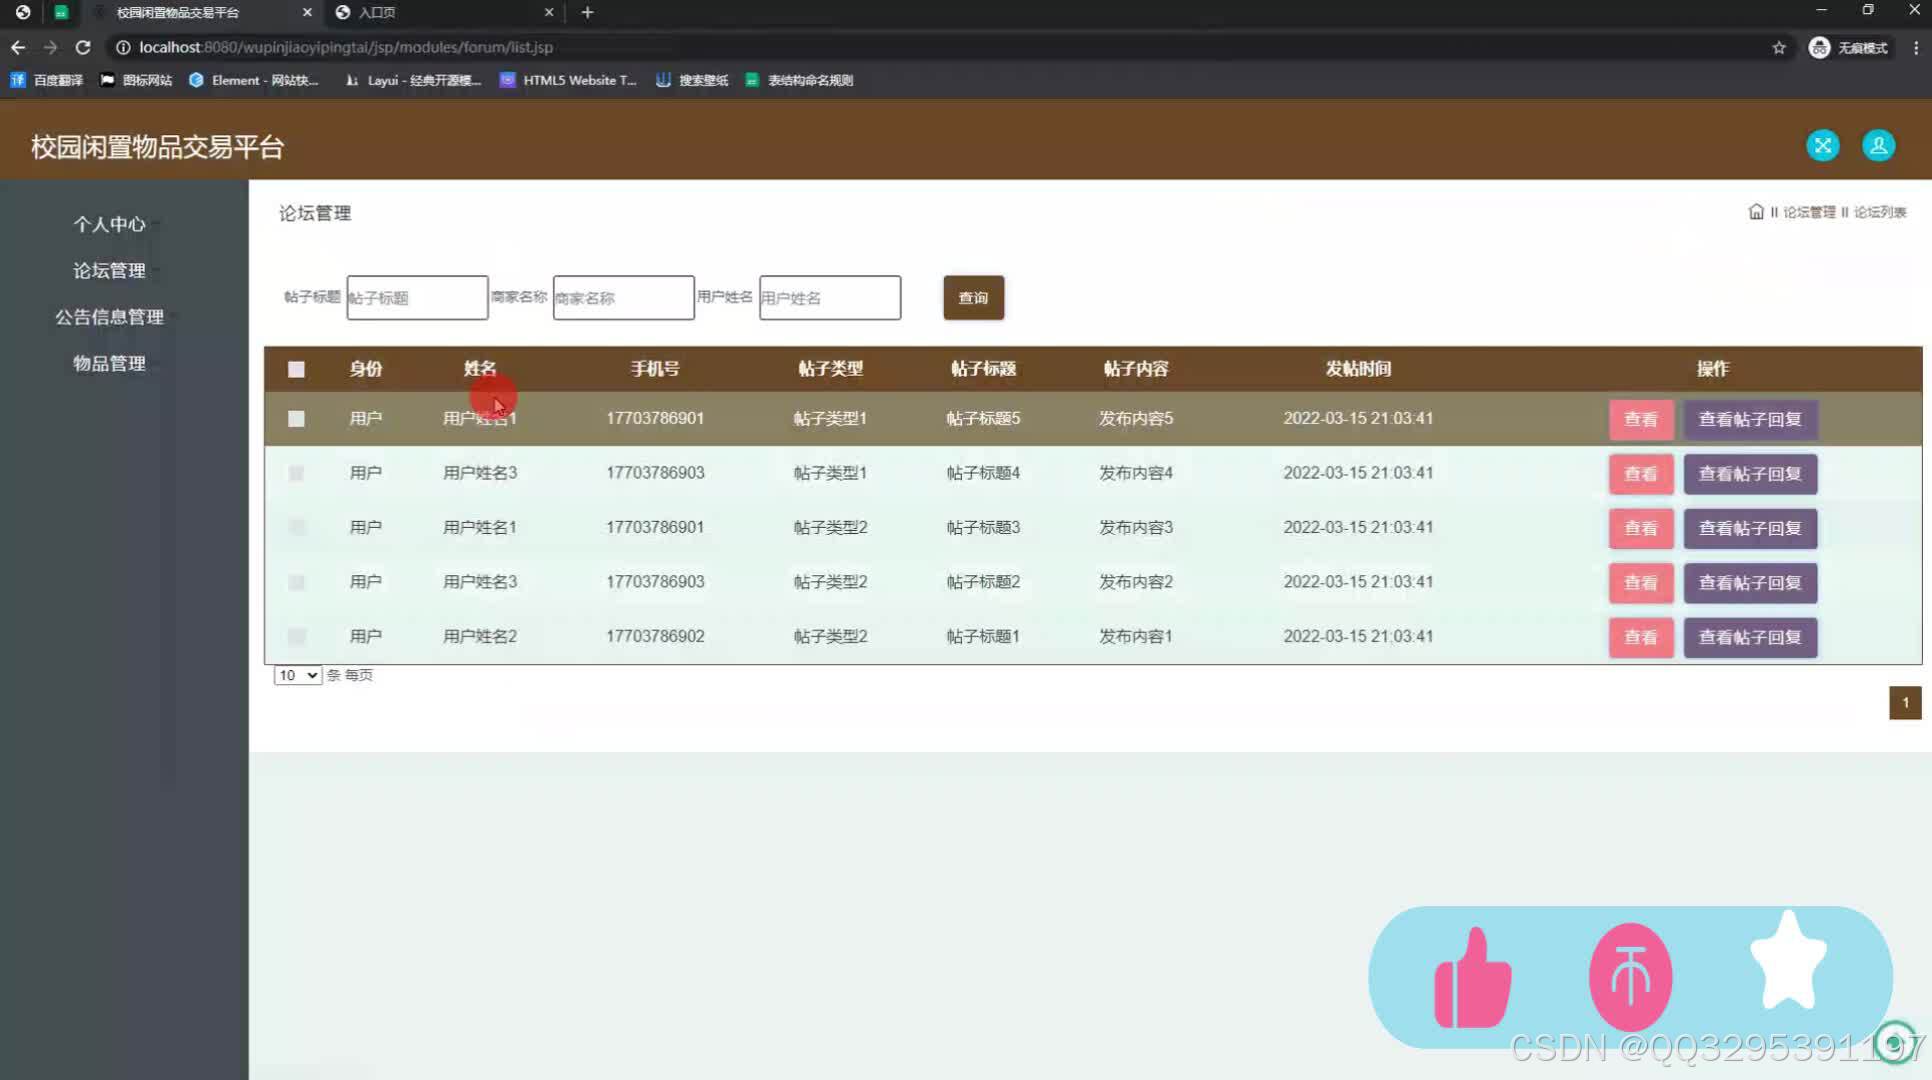Click the 发布内容4 cell
This screenshot has width=1932, height=1080.
point(1136,473)
